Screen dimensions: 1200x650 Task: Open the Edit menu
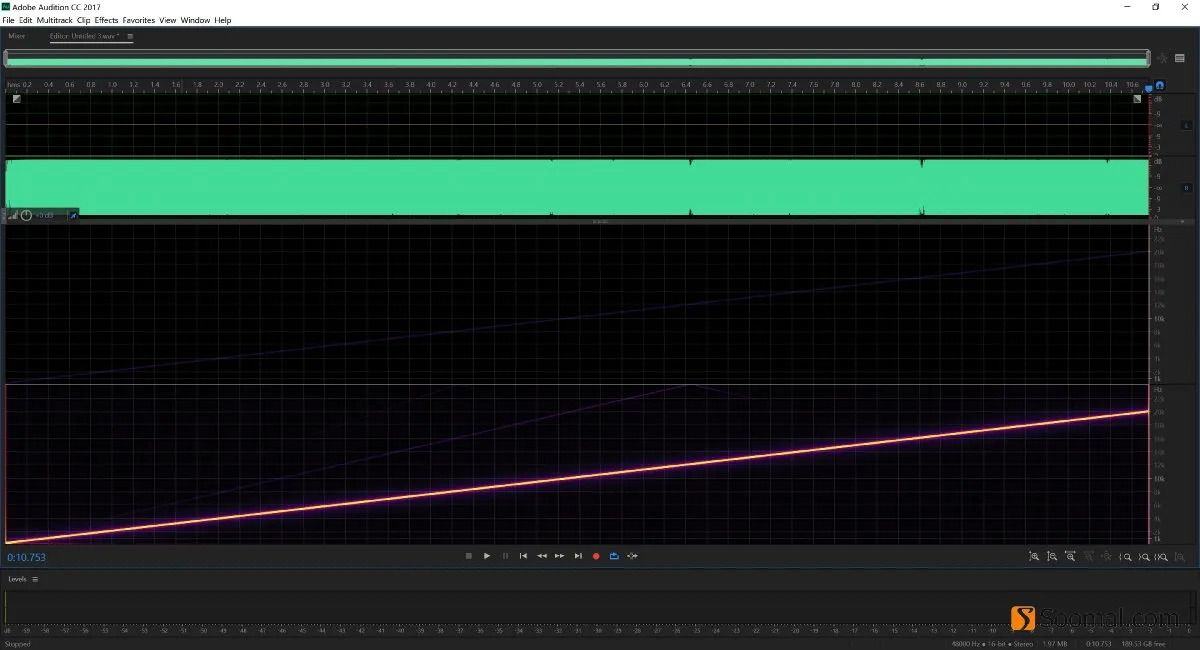[x=25, y=20]
